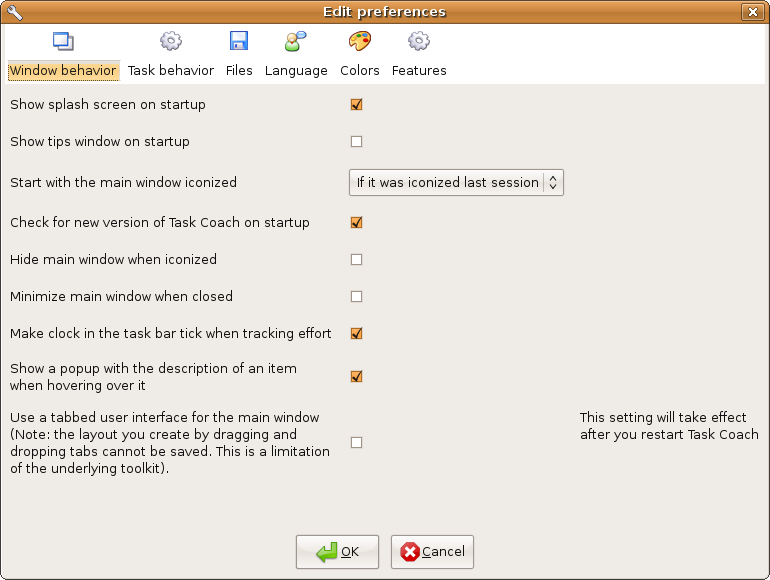Click the Window behavior monitor icon
770x580 pixels.
click(x=63, y=41)
